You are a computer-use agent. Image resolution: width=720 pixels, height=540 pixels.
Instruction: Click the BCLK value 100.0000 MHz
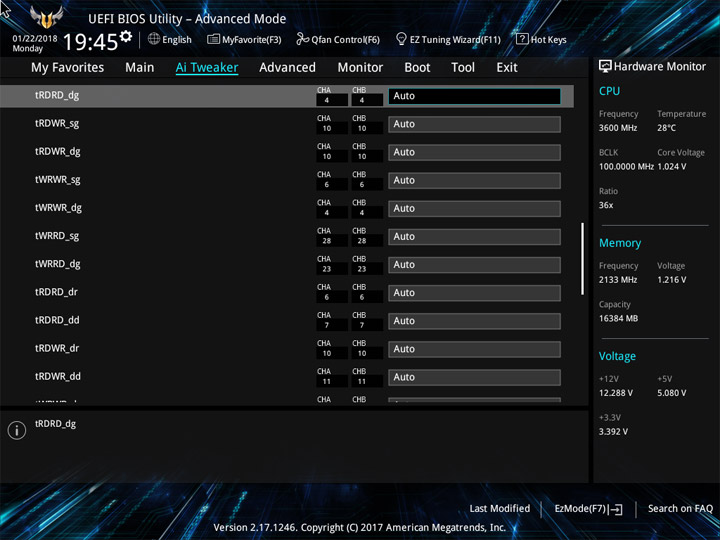pos(626,167)
